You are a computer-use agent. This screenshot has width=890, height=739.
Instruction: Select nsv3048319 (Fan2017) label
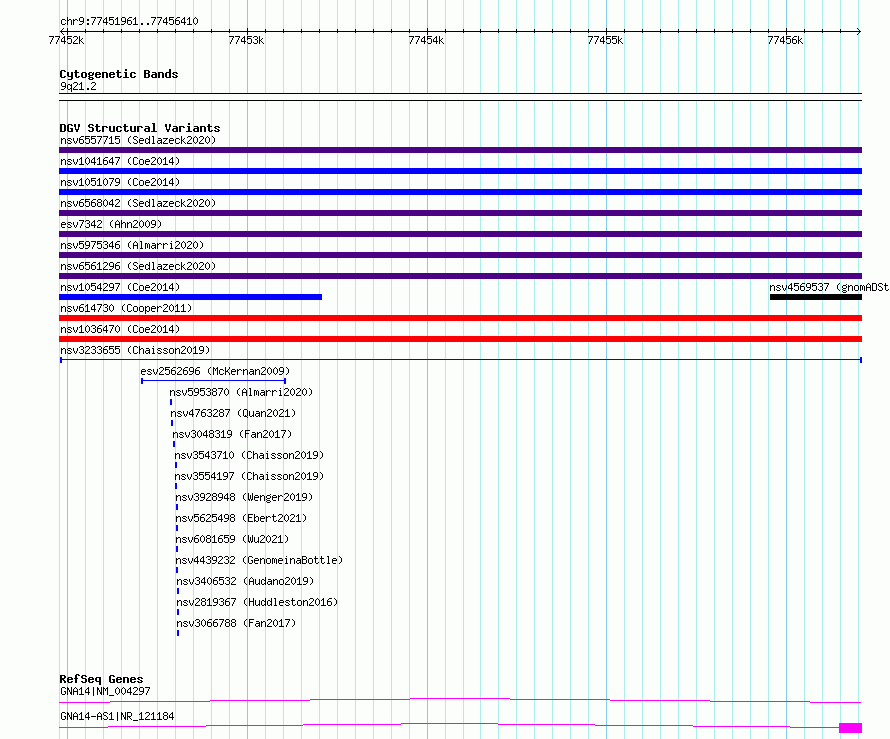coord(232,434)
